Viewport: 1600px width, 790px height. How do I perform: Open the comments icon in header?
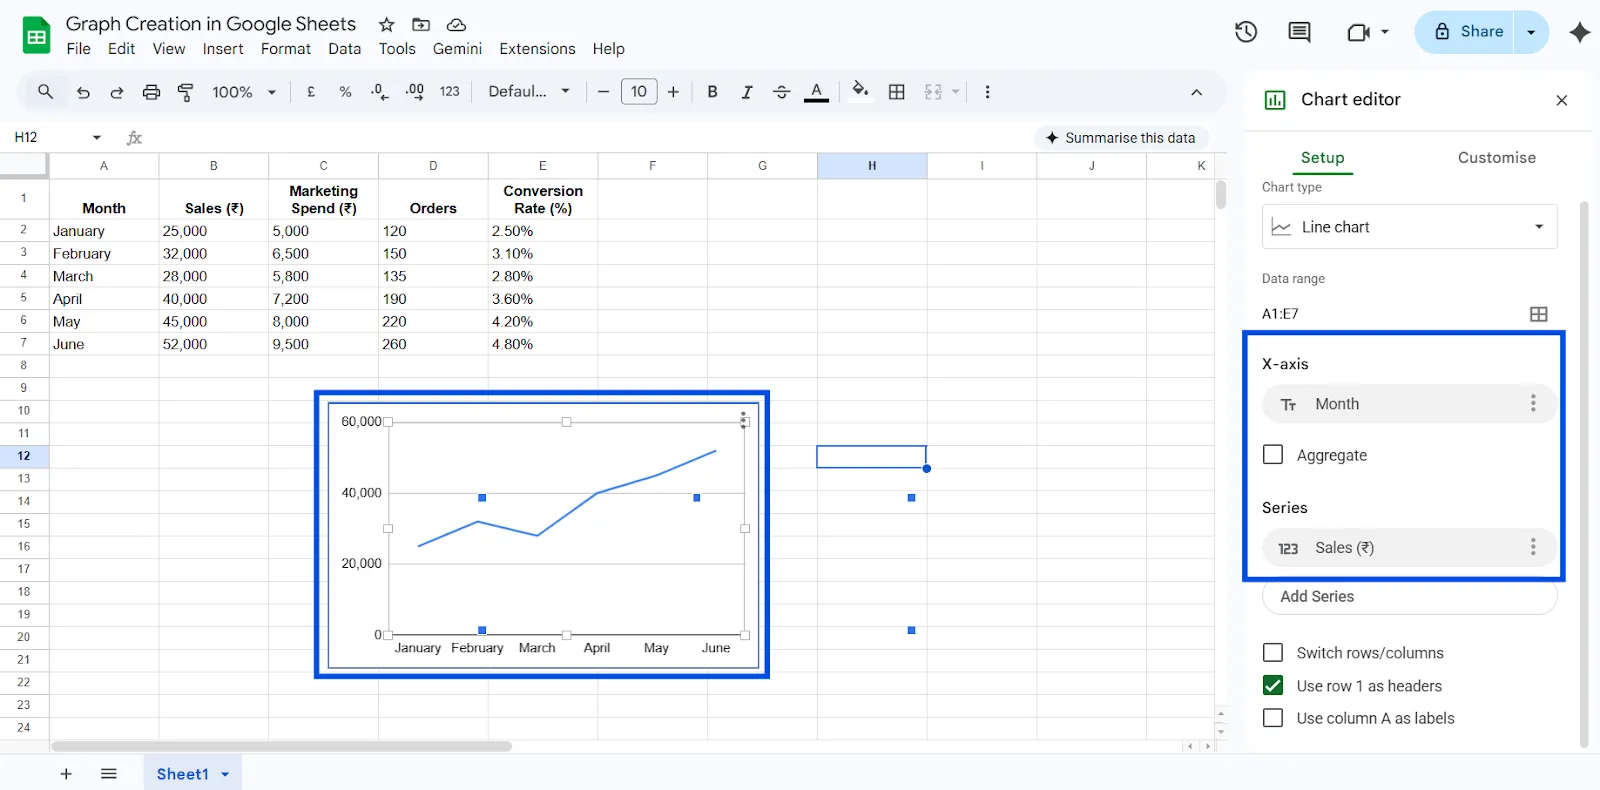click(x=1299, y=32)
